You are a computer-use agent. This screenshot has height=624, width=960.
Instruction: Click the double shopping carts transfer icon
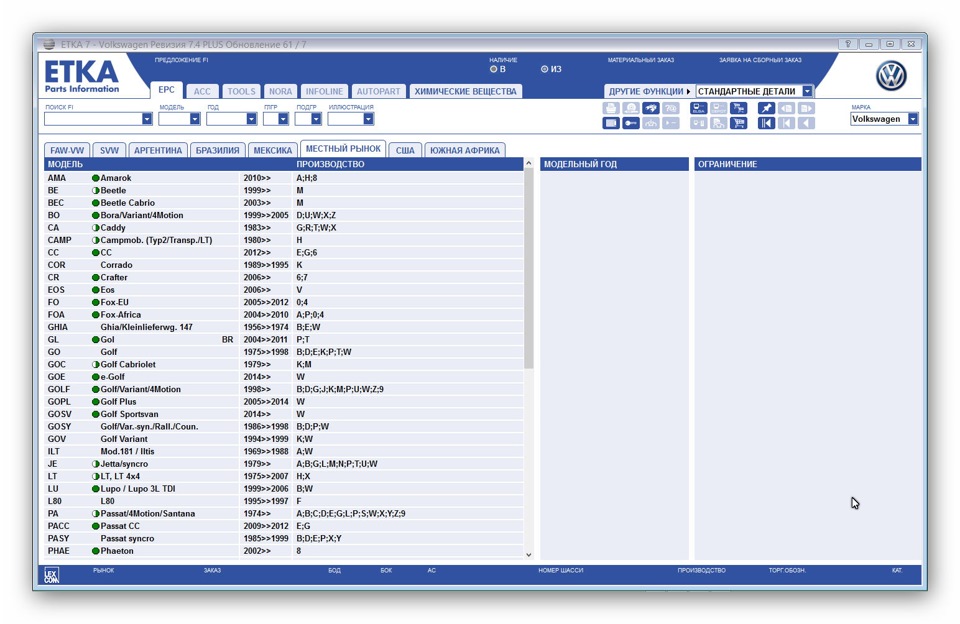coord(738,108)
